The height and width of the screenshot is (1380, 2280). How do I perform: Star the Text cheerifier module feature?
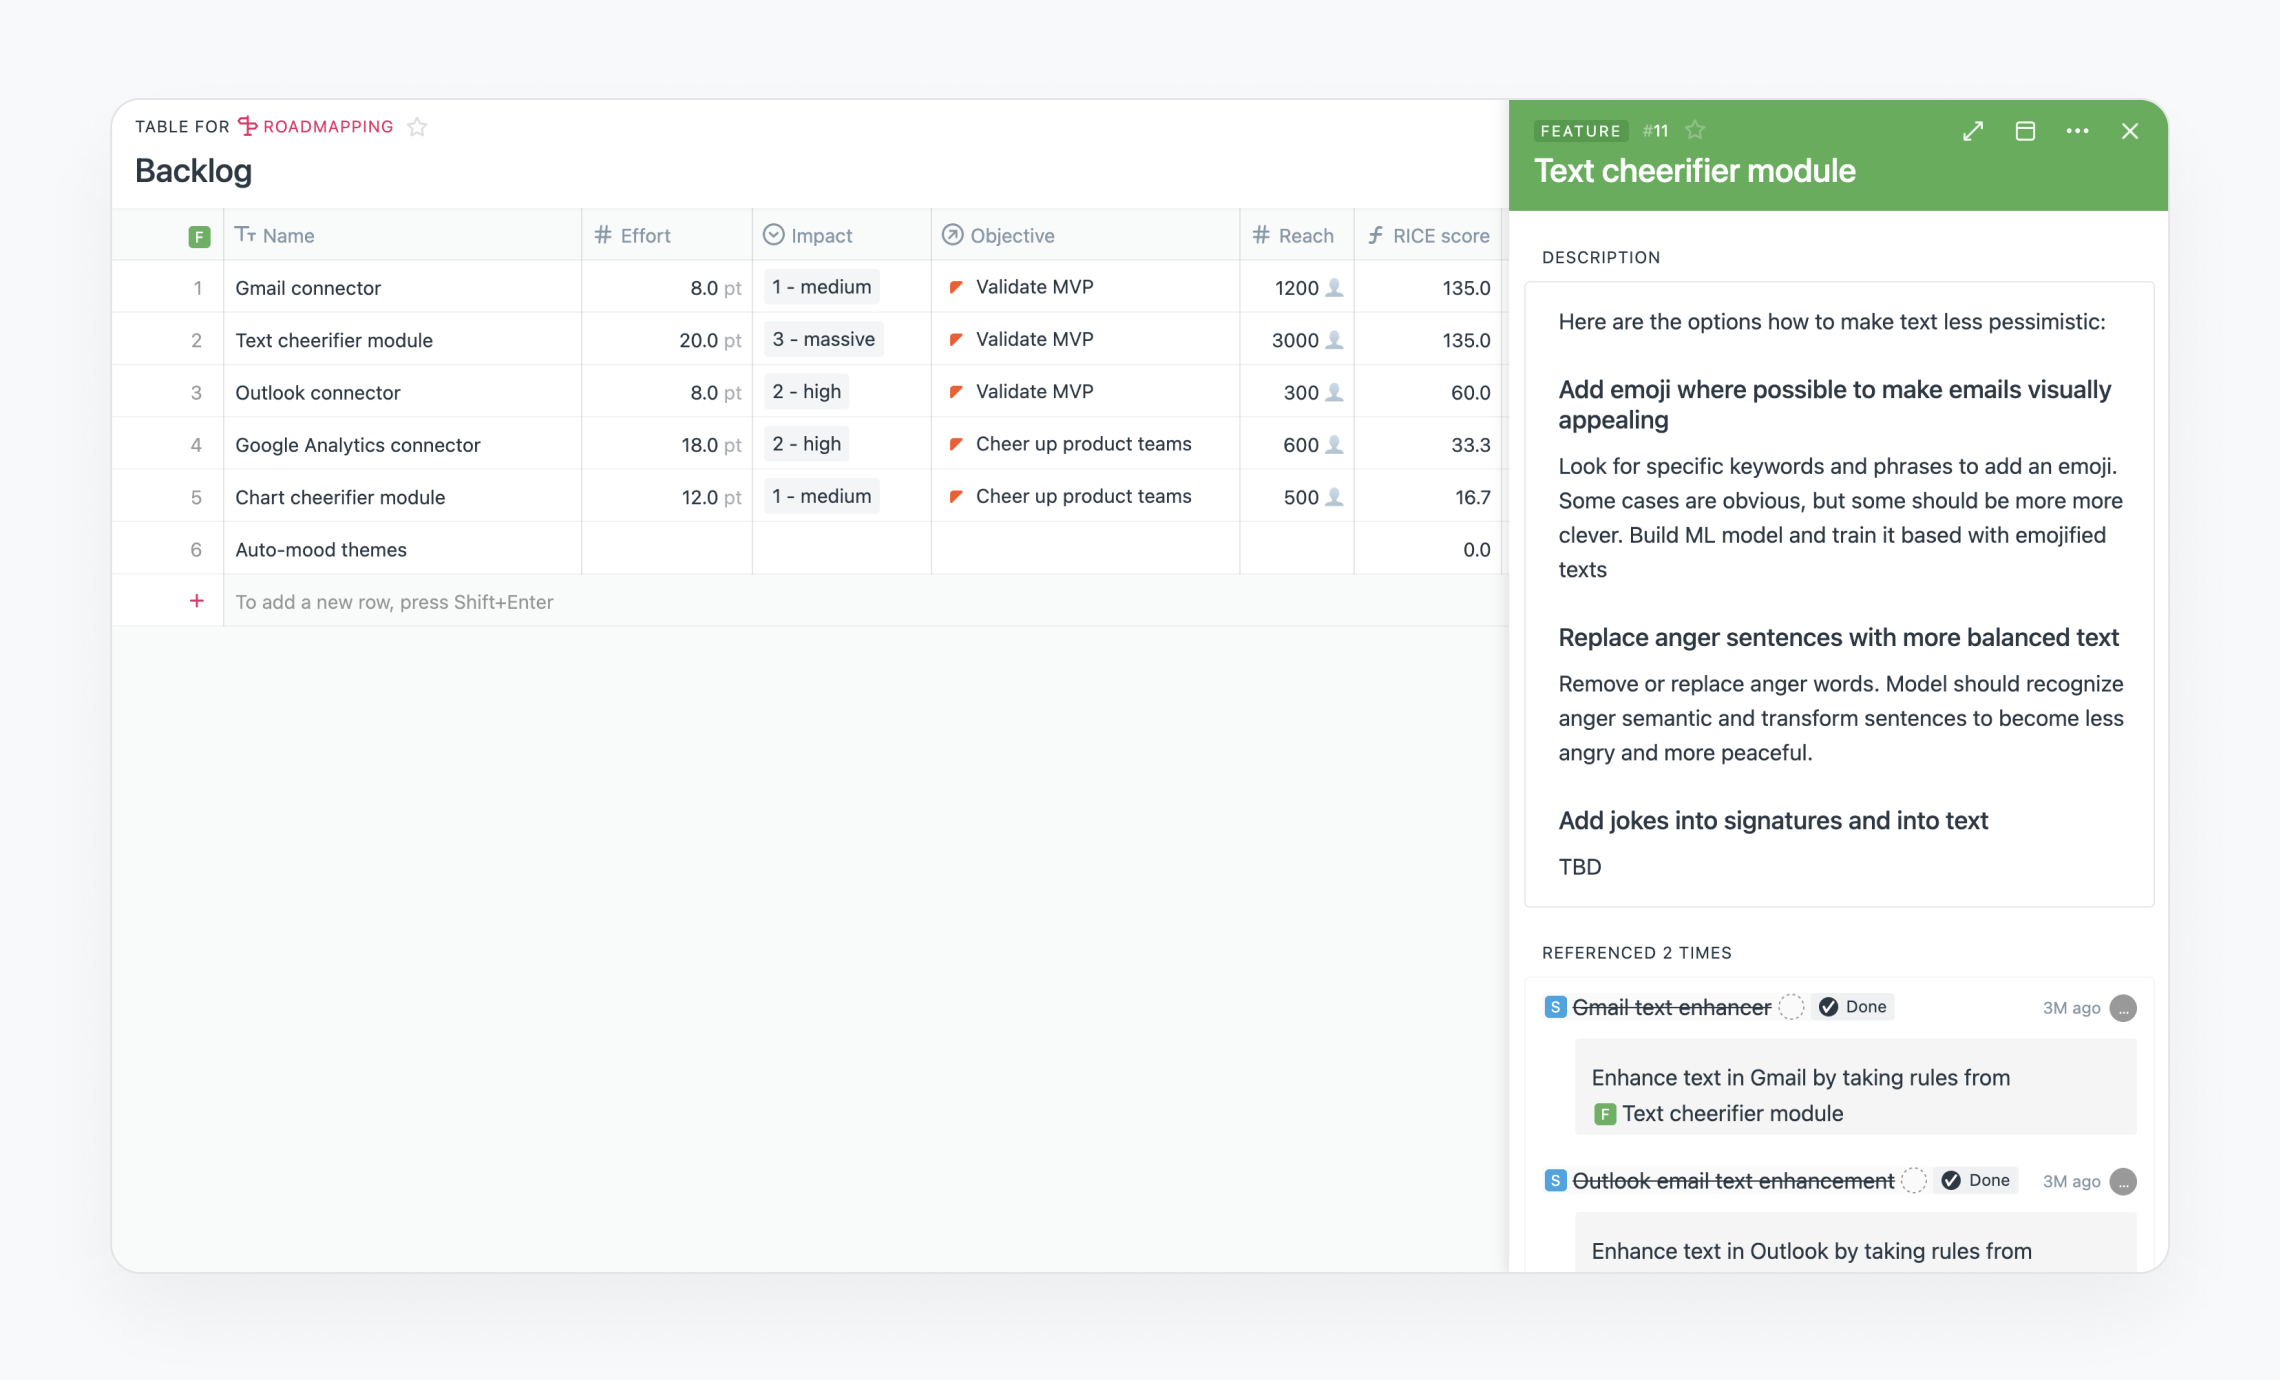point(1695,130)
